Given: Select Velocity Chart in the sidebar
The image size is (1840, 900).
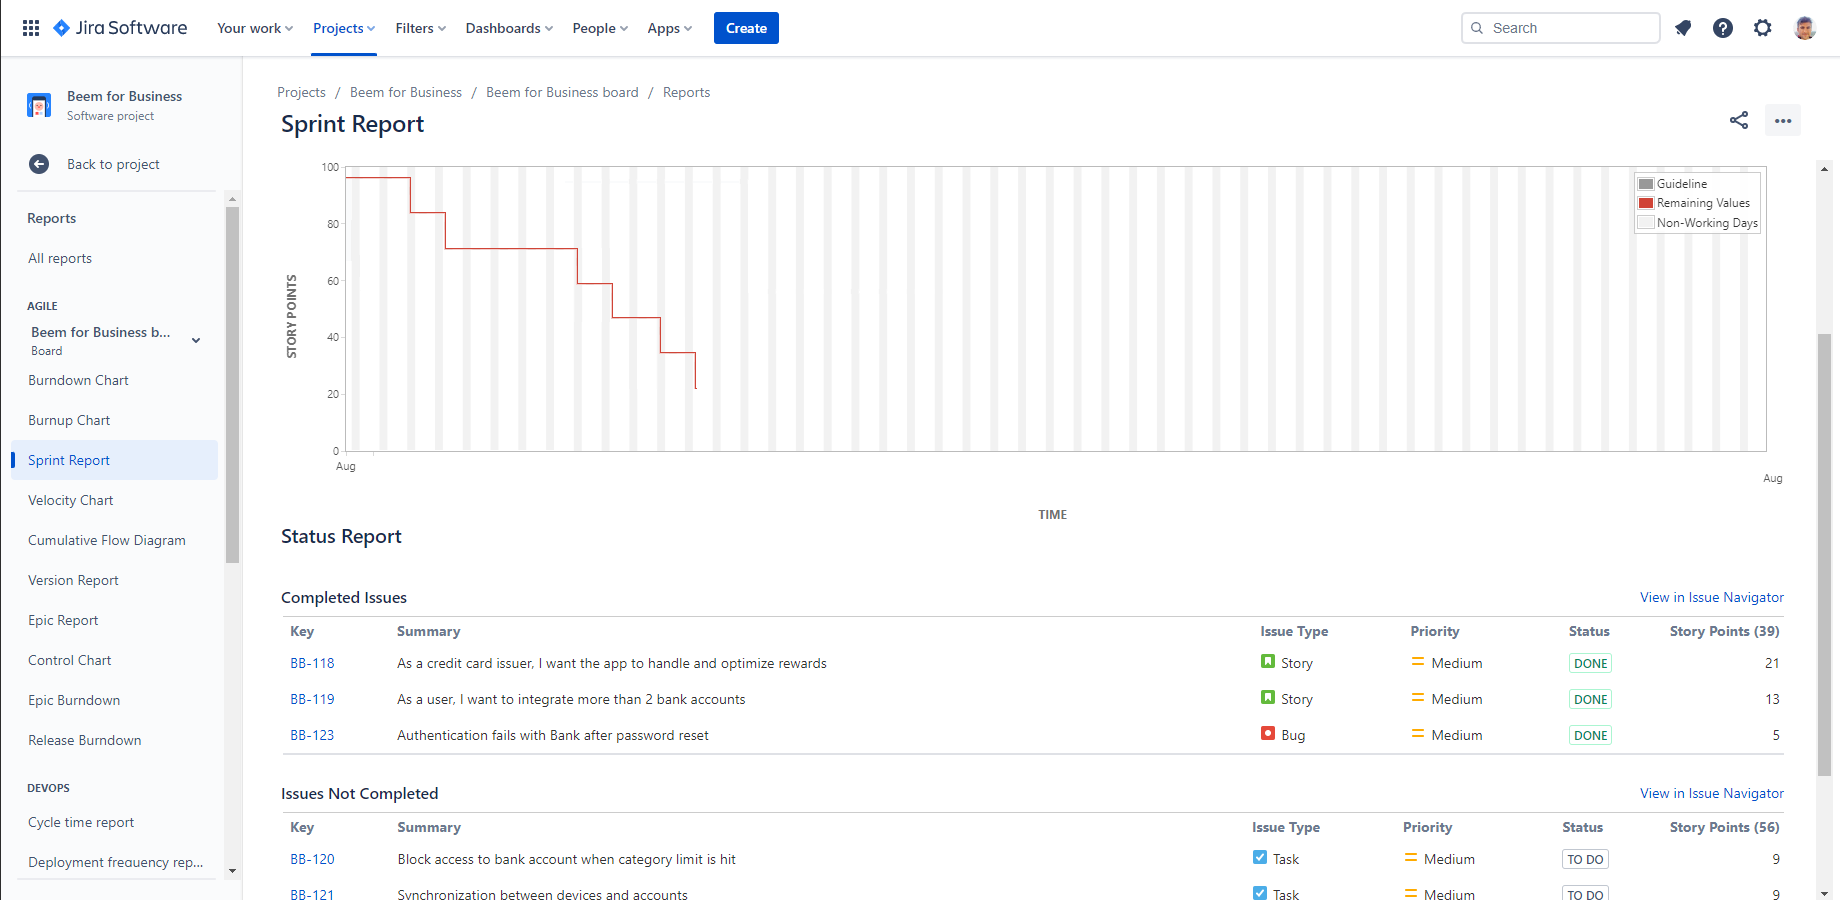Looking at the screenshot, I should [70, 499].
